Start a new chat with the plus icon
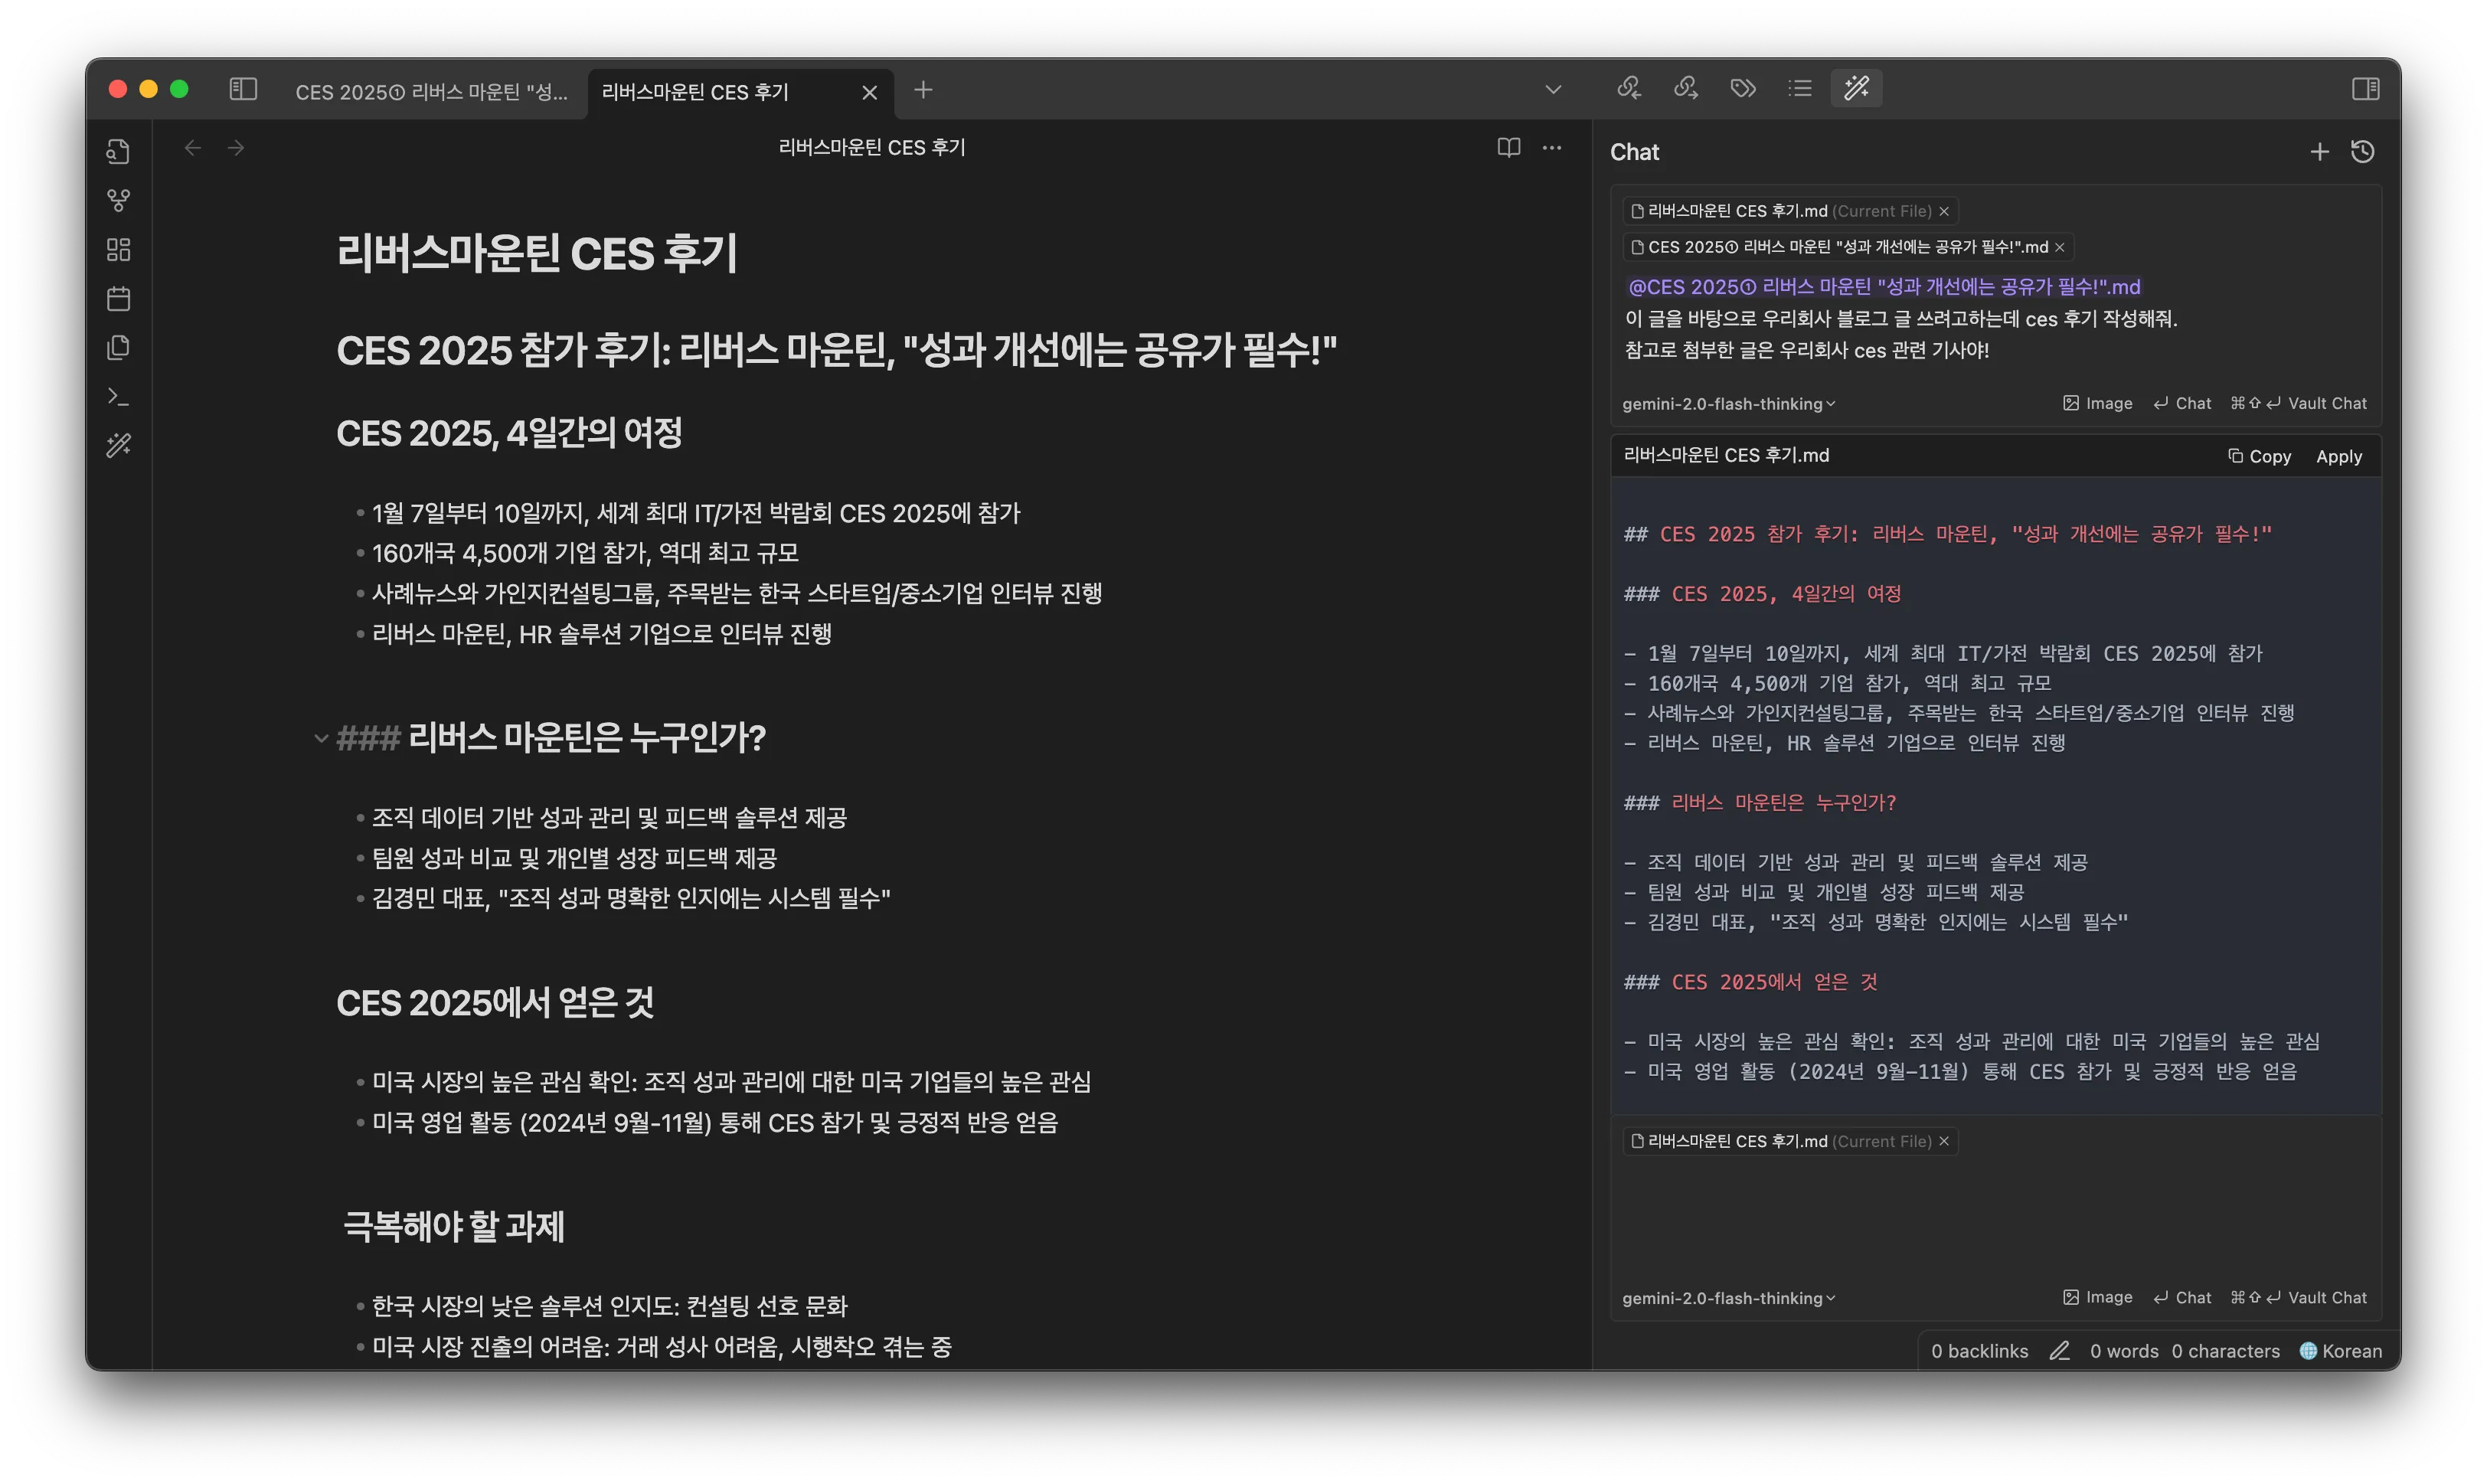This screenshot has width=2487, height=1484. [2319, 152]
